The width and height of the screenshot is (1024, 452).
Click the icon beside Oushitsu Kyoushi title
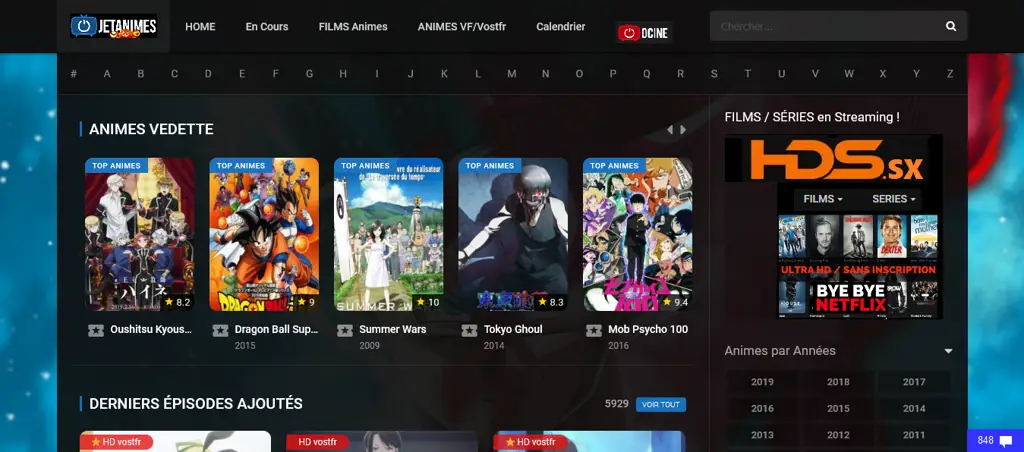(95, 331)
